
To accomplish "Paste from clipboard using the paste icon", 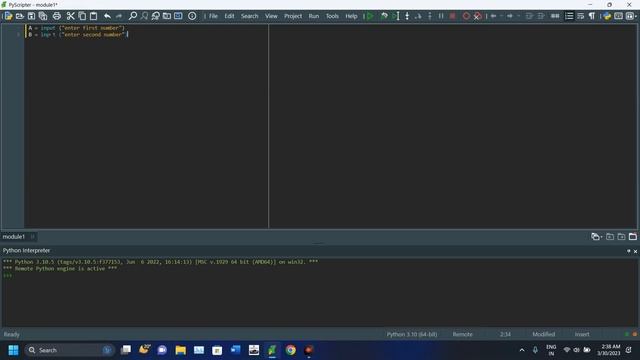I will [93, 16].
